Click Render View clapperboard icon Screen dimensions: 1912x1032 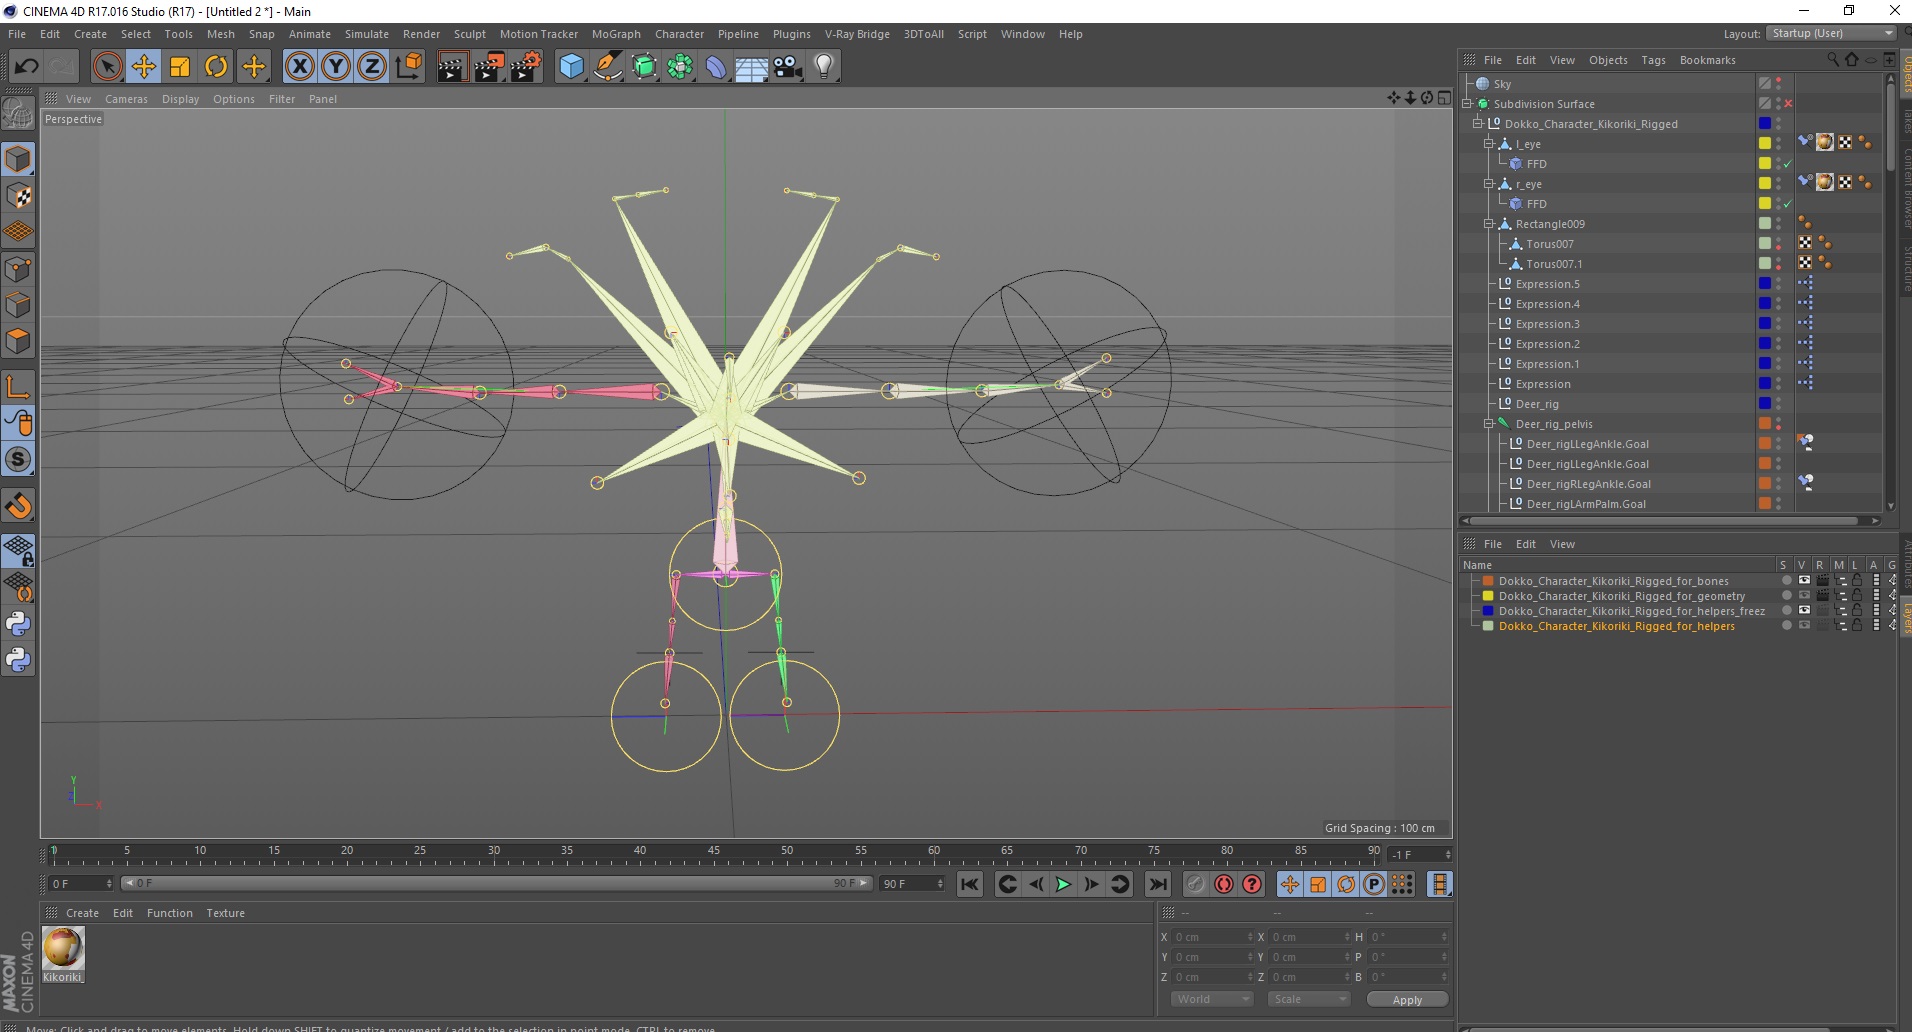[452, 67]
